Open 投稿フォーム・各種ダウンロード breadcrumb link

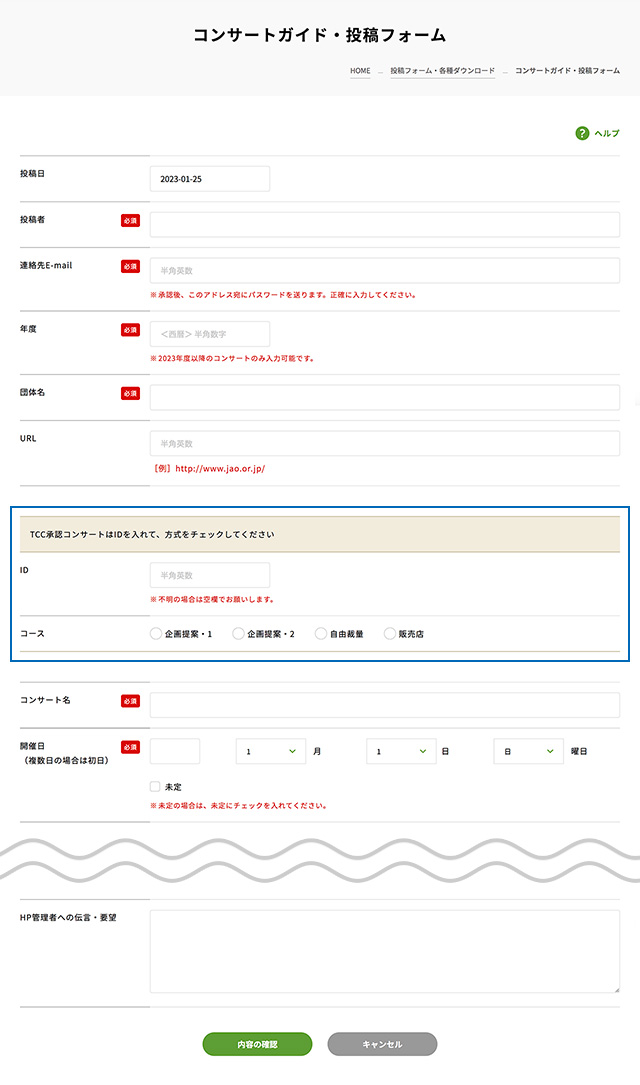pos(442,72)
